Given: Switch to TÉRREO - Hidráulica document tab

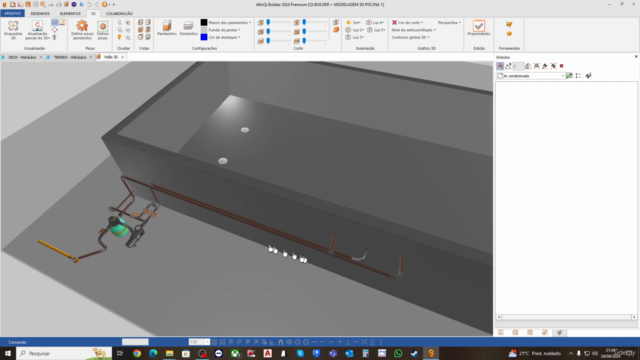Looking at the screenshot, I should click(70, 57).
